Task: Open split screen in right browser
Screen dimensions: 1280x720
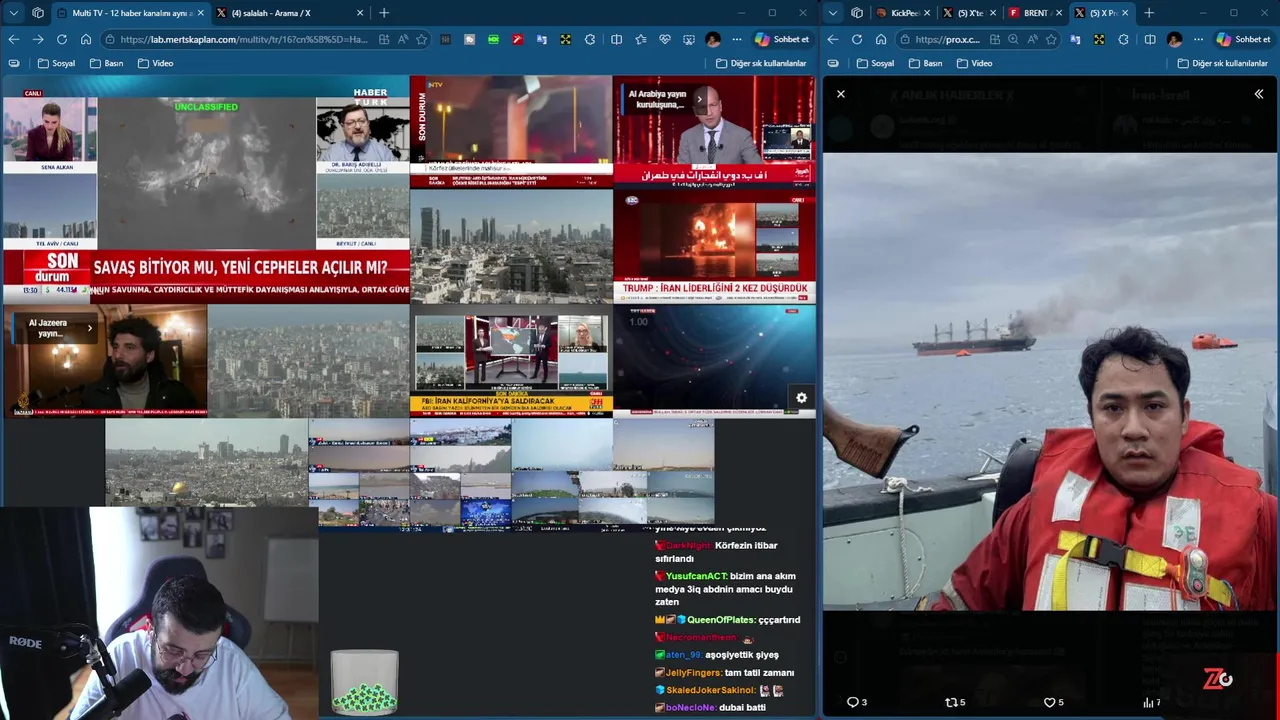Action: tap(1150, 39)
